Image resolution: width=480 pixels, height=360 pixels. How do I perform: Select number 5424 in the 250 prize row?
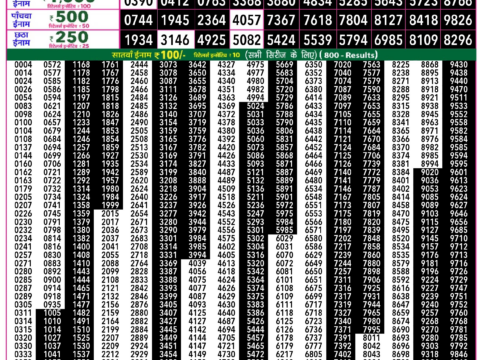pyautogui.click(x=281, y=40)
